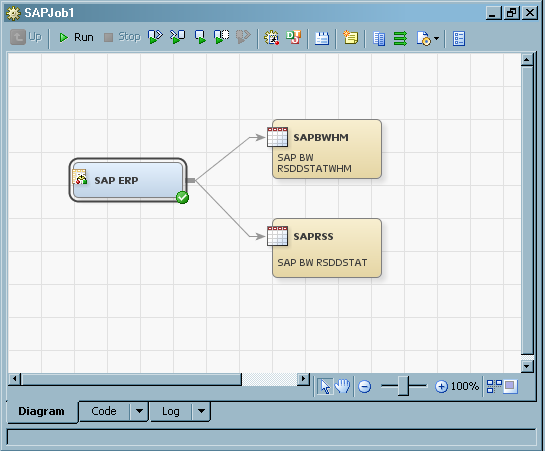Select the SAP ERP transformation node
Screen dimensions: 545x453
pos(128,180)
